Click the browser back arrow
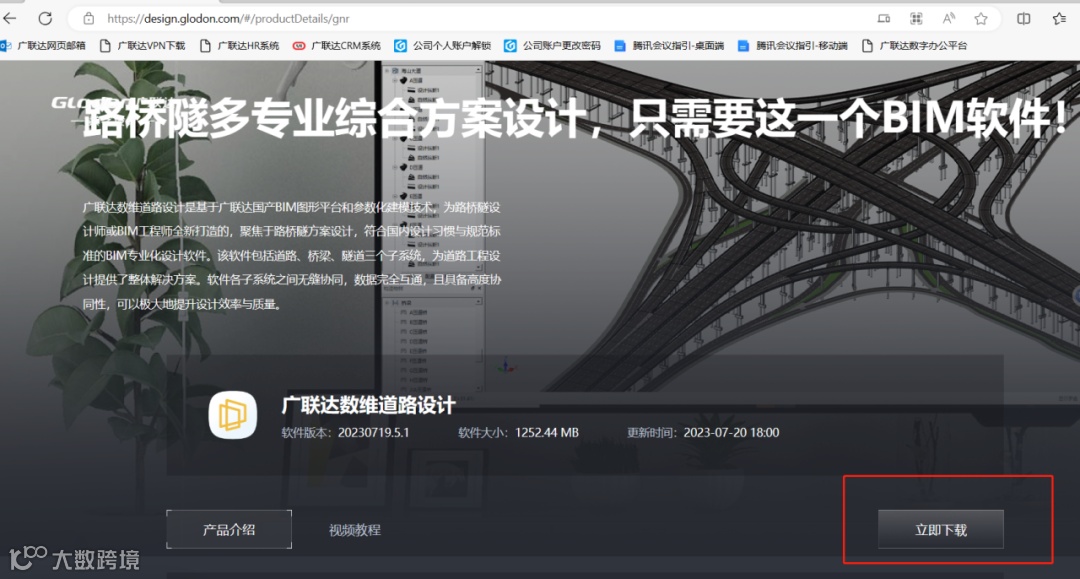Screen dimensions: 1080x579 pos(10,19)
